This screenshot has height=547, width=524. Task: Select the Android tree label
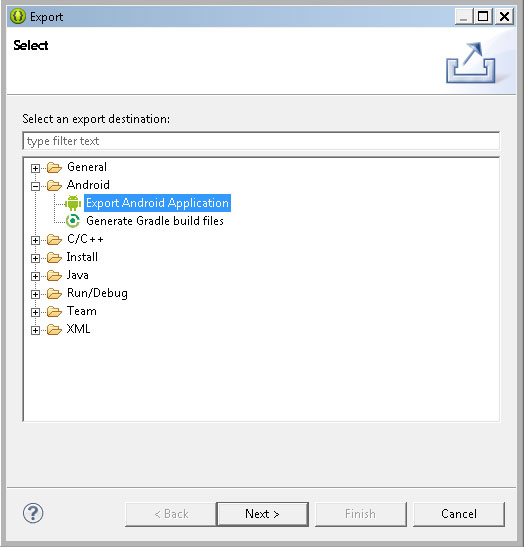(x=88, y=185)
